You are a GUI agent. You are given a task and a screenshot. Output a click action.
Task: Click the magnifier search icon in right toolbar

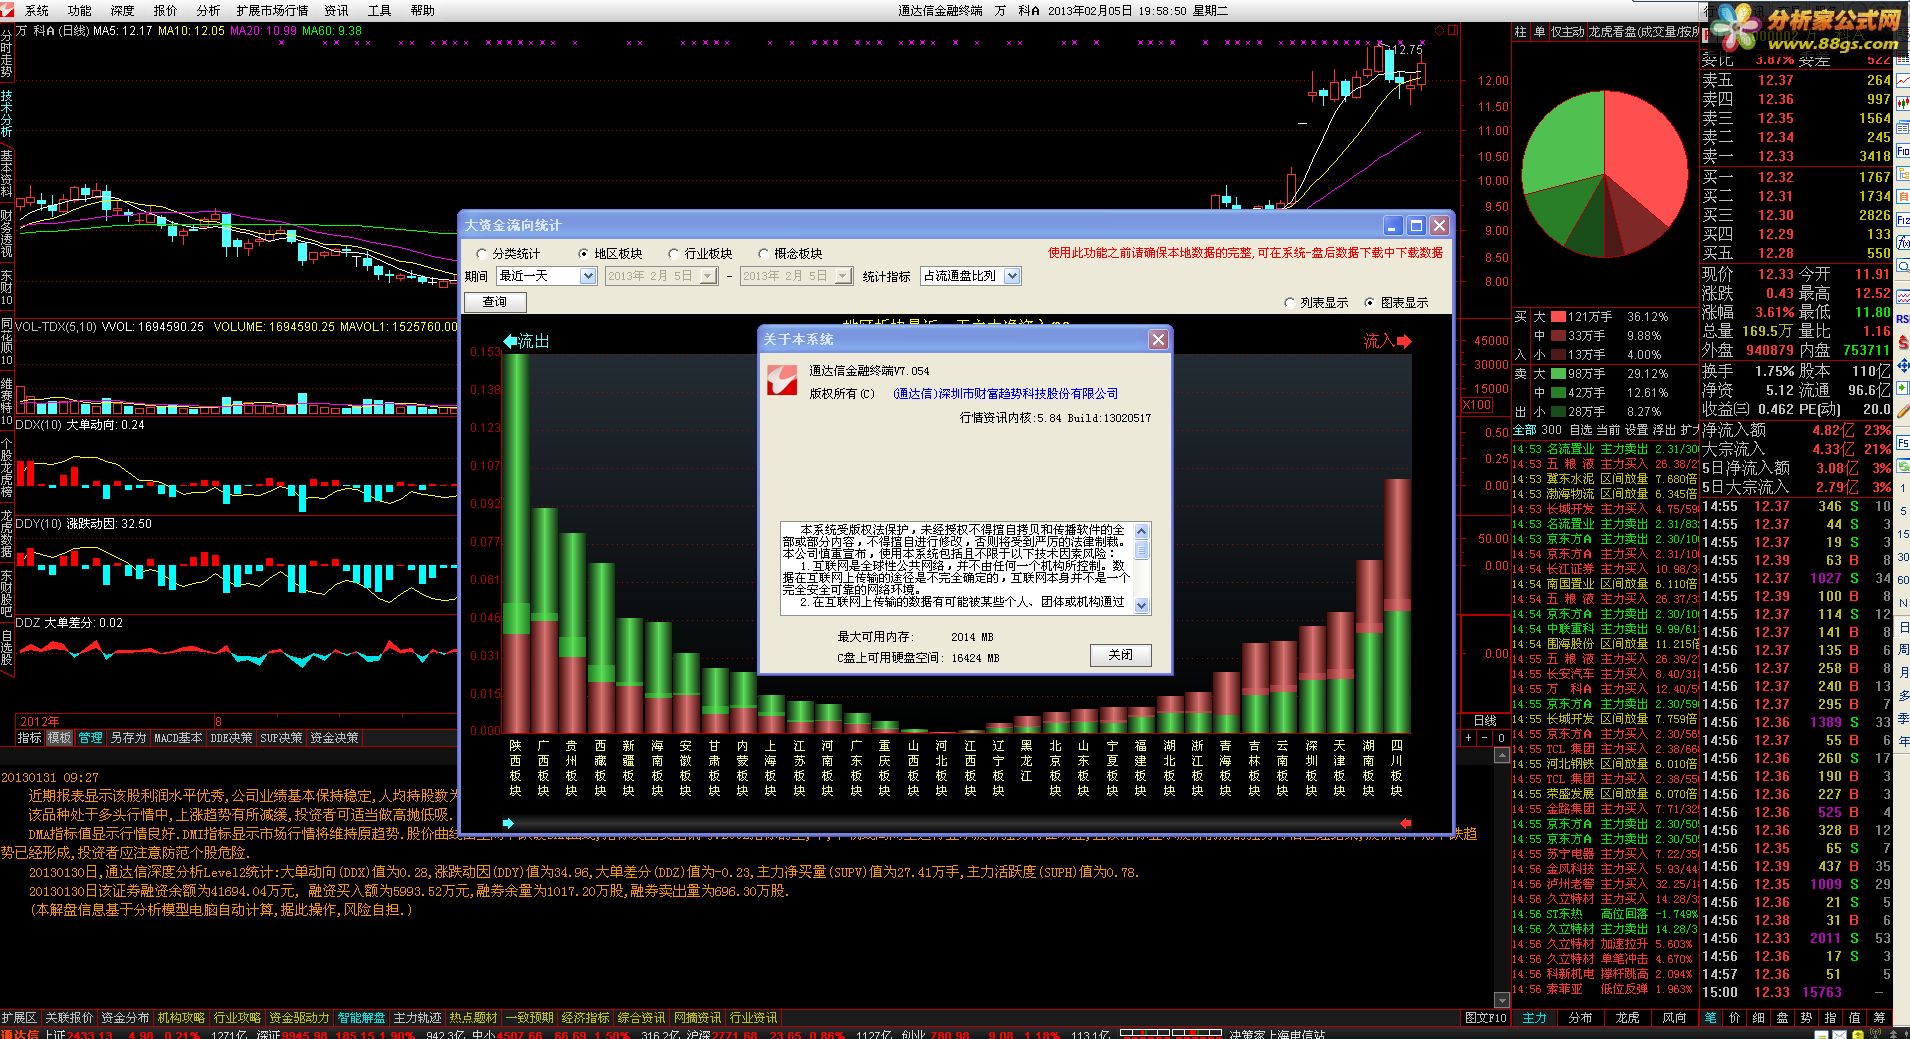[1901, 266]
